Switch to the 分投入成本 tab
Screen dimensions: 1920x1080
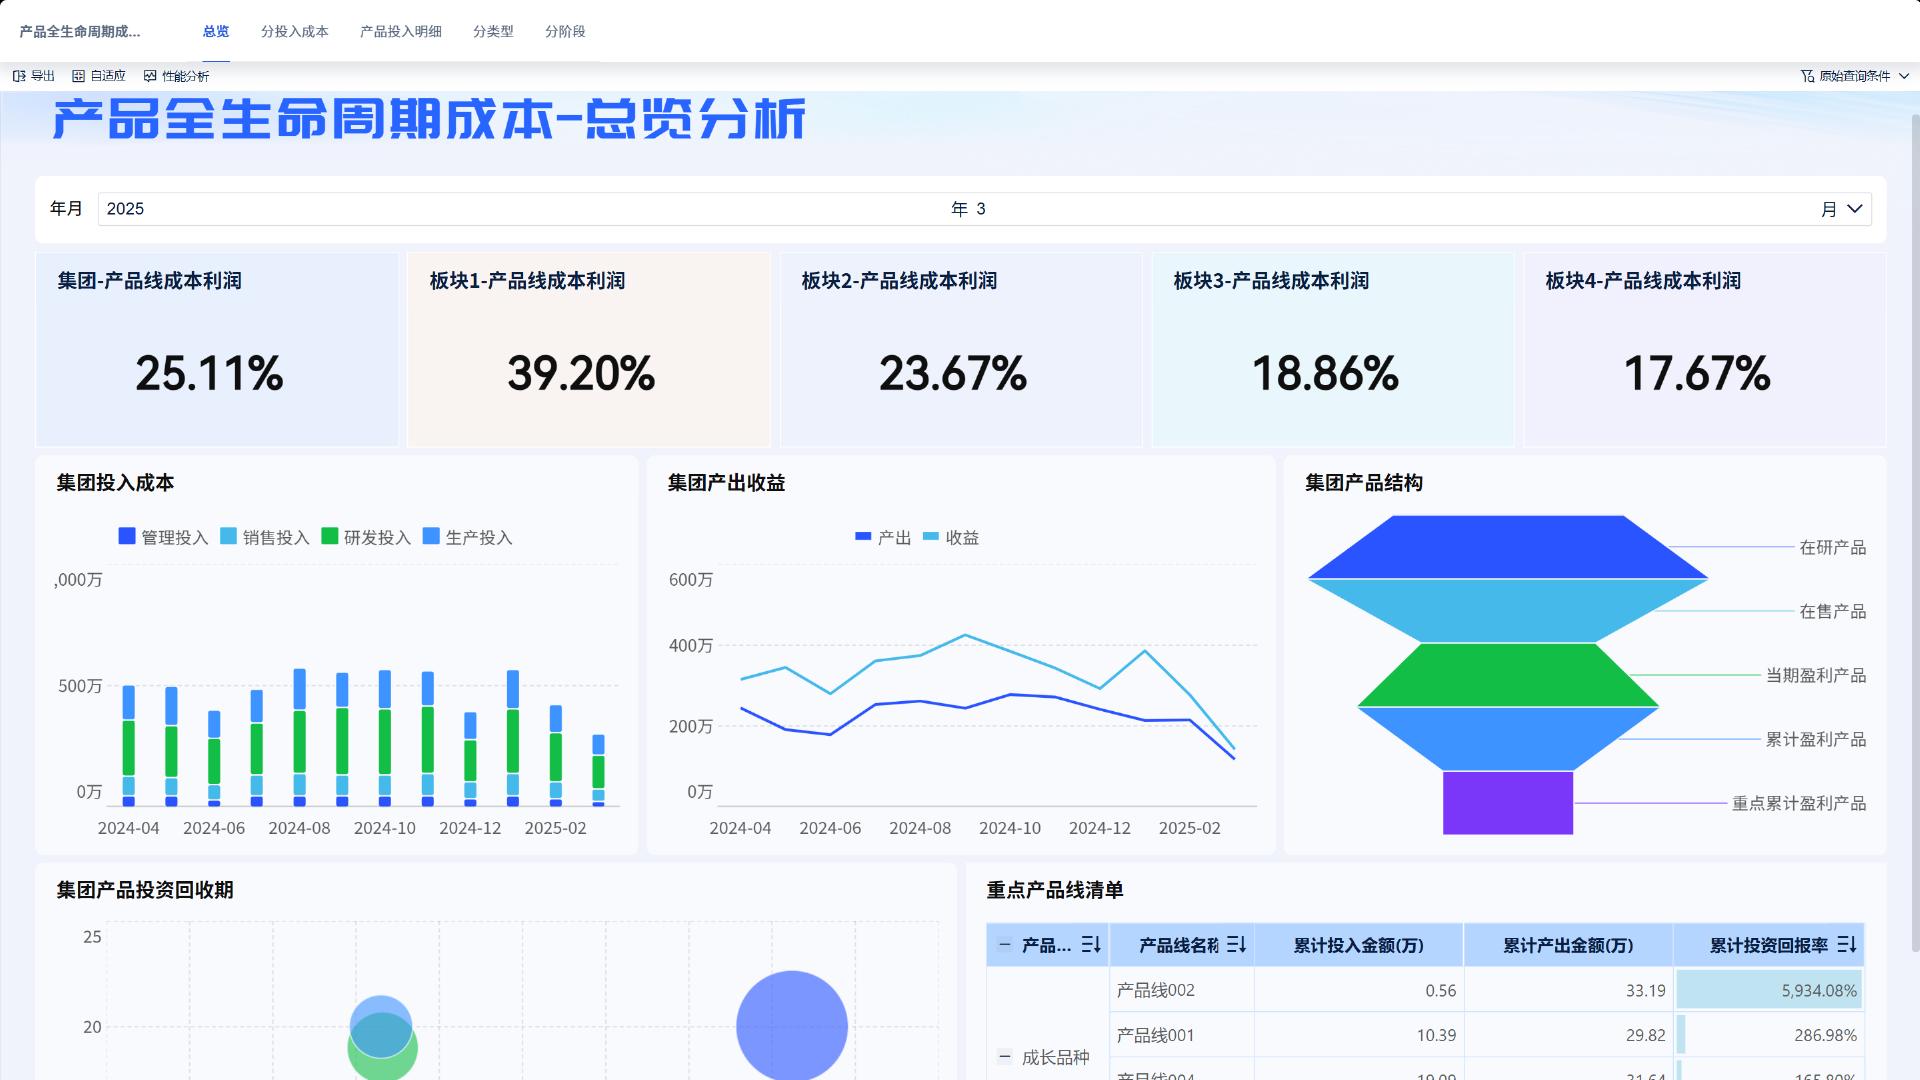pos(295,31)
